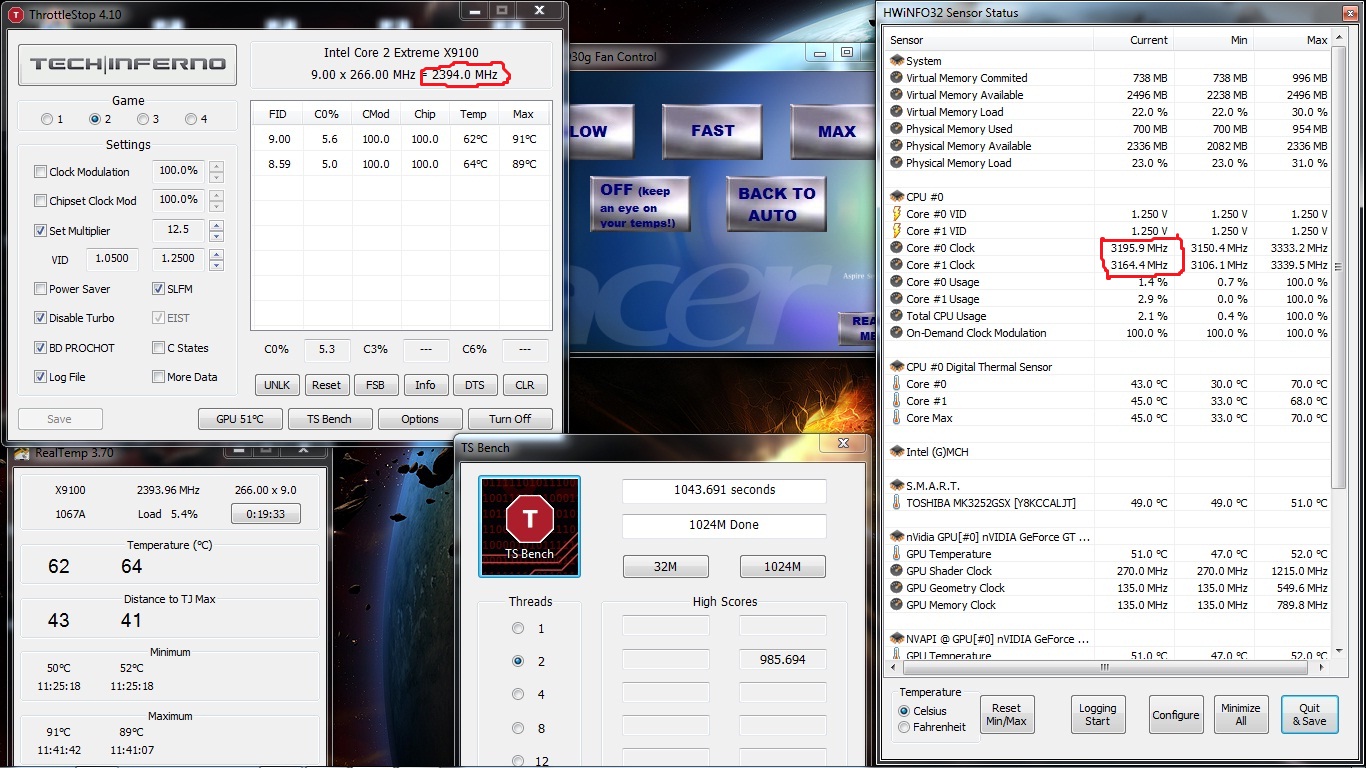Click the icon beside GPU Memory Clock
The width and height of the screenshot is (1366, 768).
pyautogui.click(x=897, y=605)
